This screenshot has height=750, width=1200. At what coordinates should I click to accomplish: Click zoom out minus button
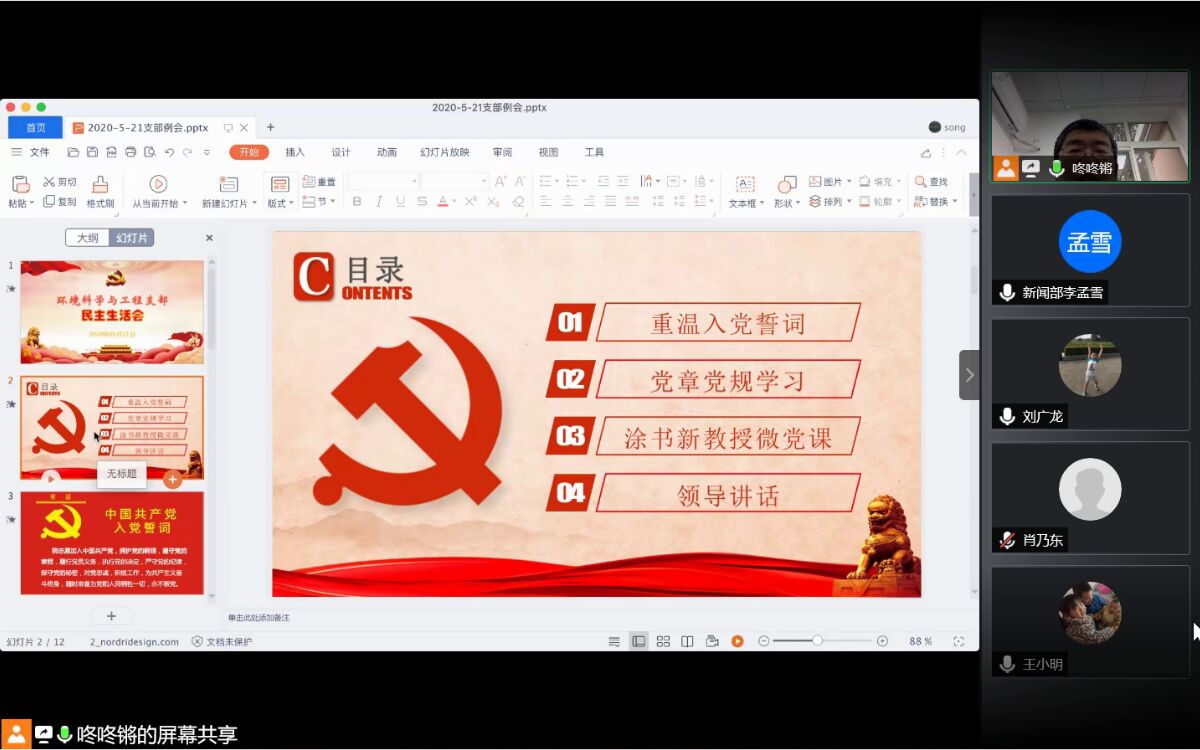pyautogui.click(x=763, y=641)
